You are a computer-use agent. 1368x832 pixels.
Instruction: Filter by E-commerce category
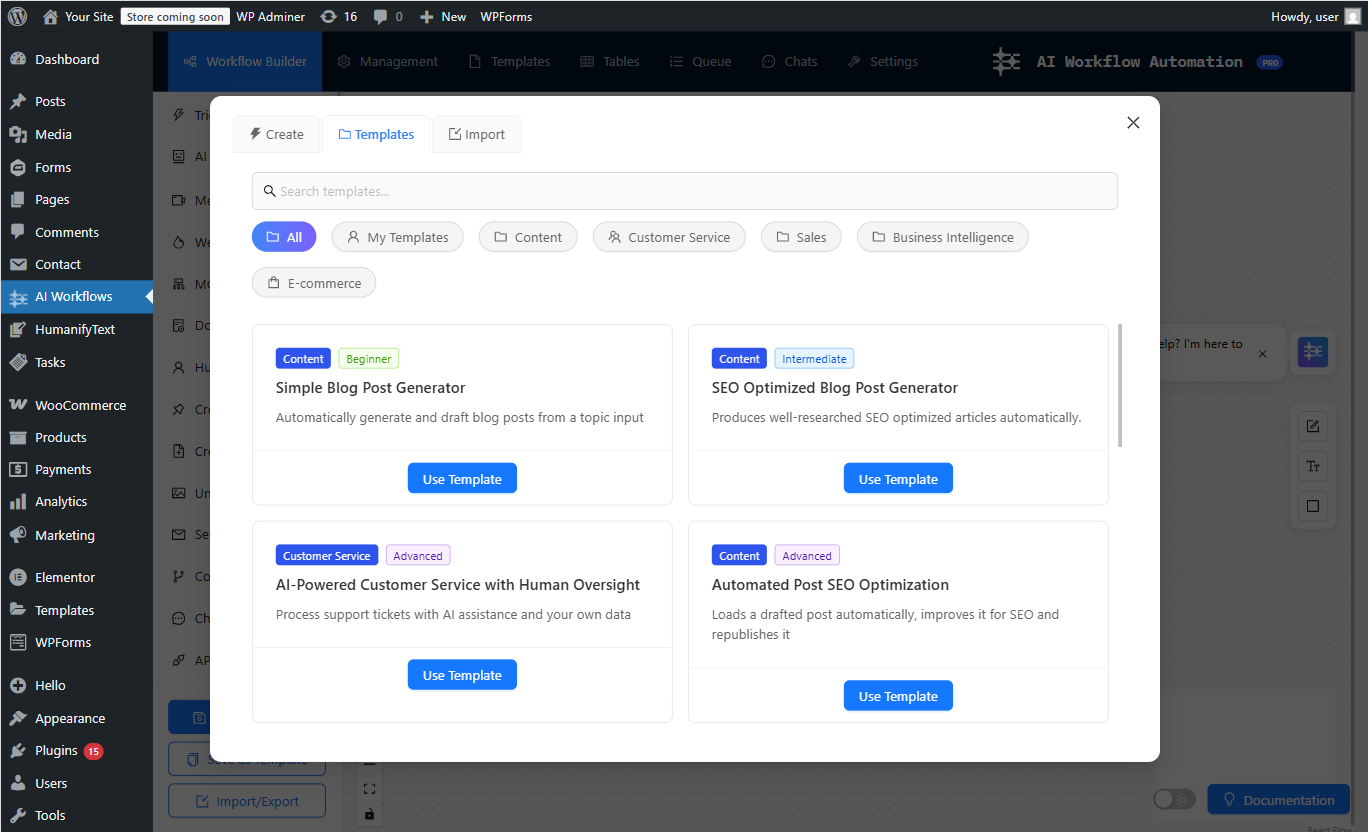[x=314, y=283]
